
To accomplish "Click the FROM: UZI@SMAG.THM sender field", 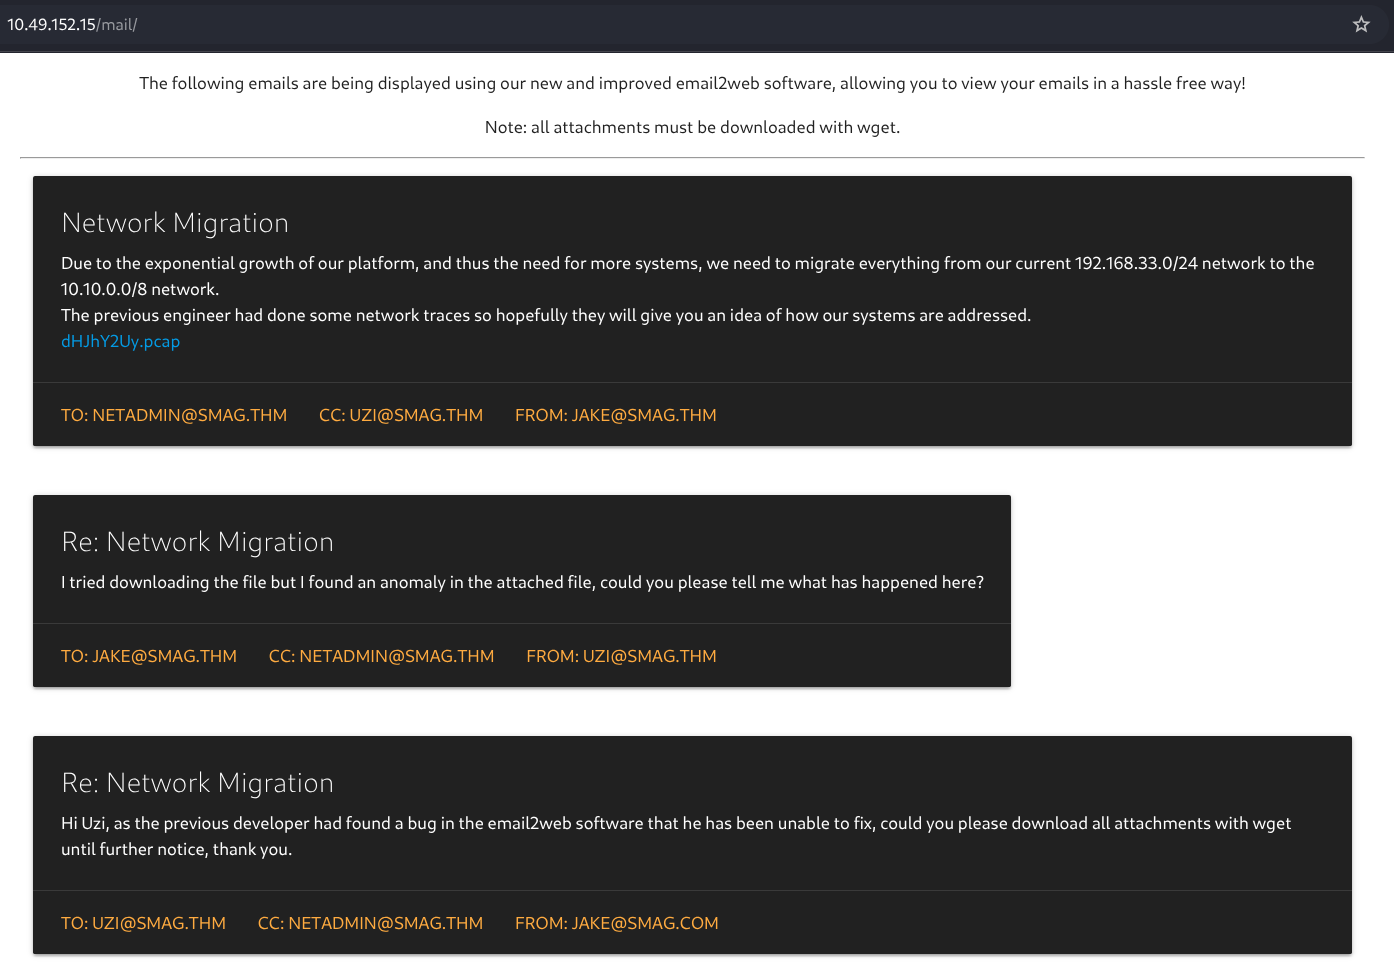I will pos(621,656).
